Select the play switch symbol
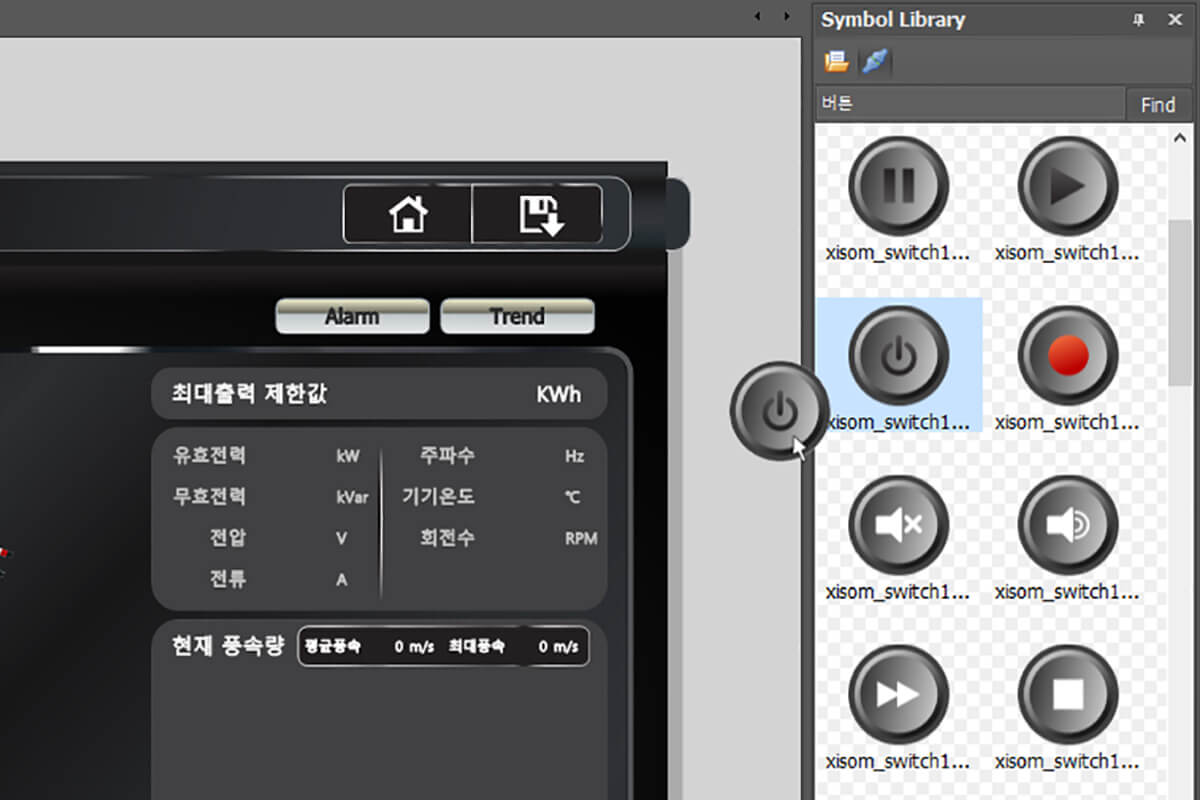The height and width of the screenshot is (800, 1200). 1067,186
